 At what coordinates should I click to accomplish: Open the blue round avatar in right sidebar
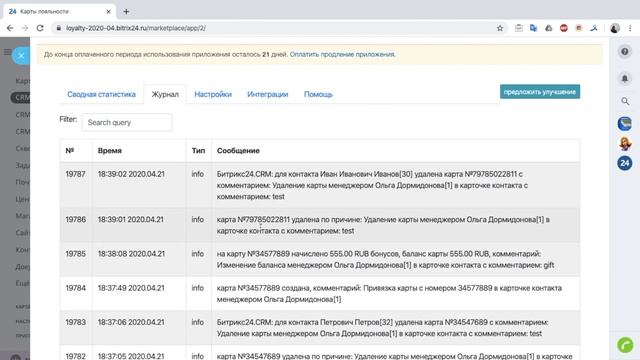coord(624,124)
